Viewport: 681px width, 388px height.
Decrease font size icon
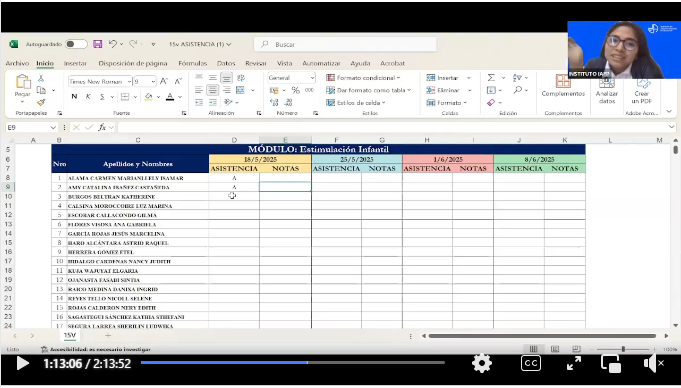click(x=178, y=81)
